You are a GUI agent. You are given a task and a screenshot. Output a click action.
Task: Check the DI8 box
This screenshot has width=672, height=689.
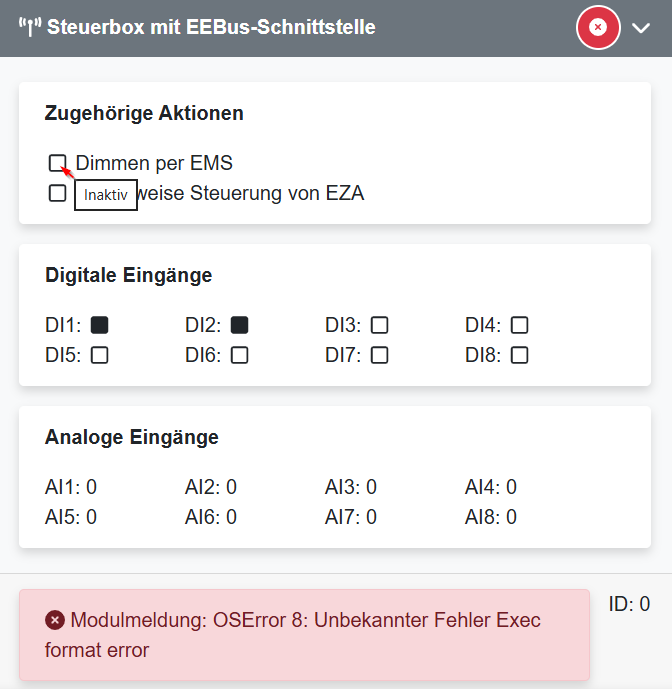519,355
